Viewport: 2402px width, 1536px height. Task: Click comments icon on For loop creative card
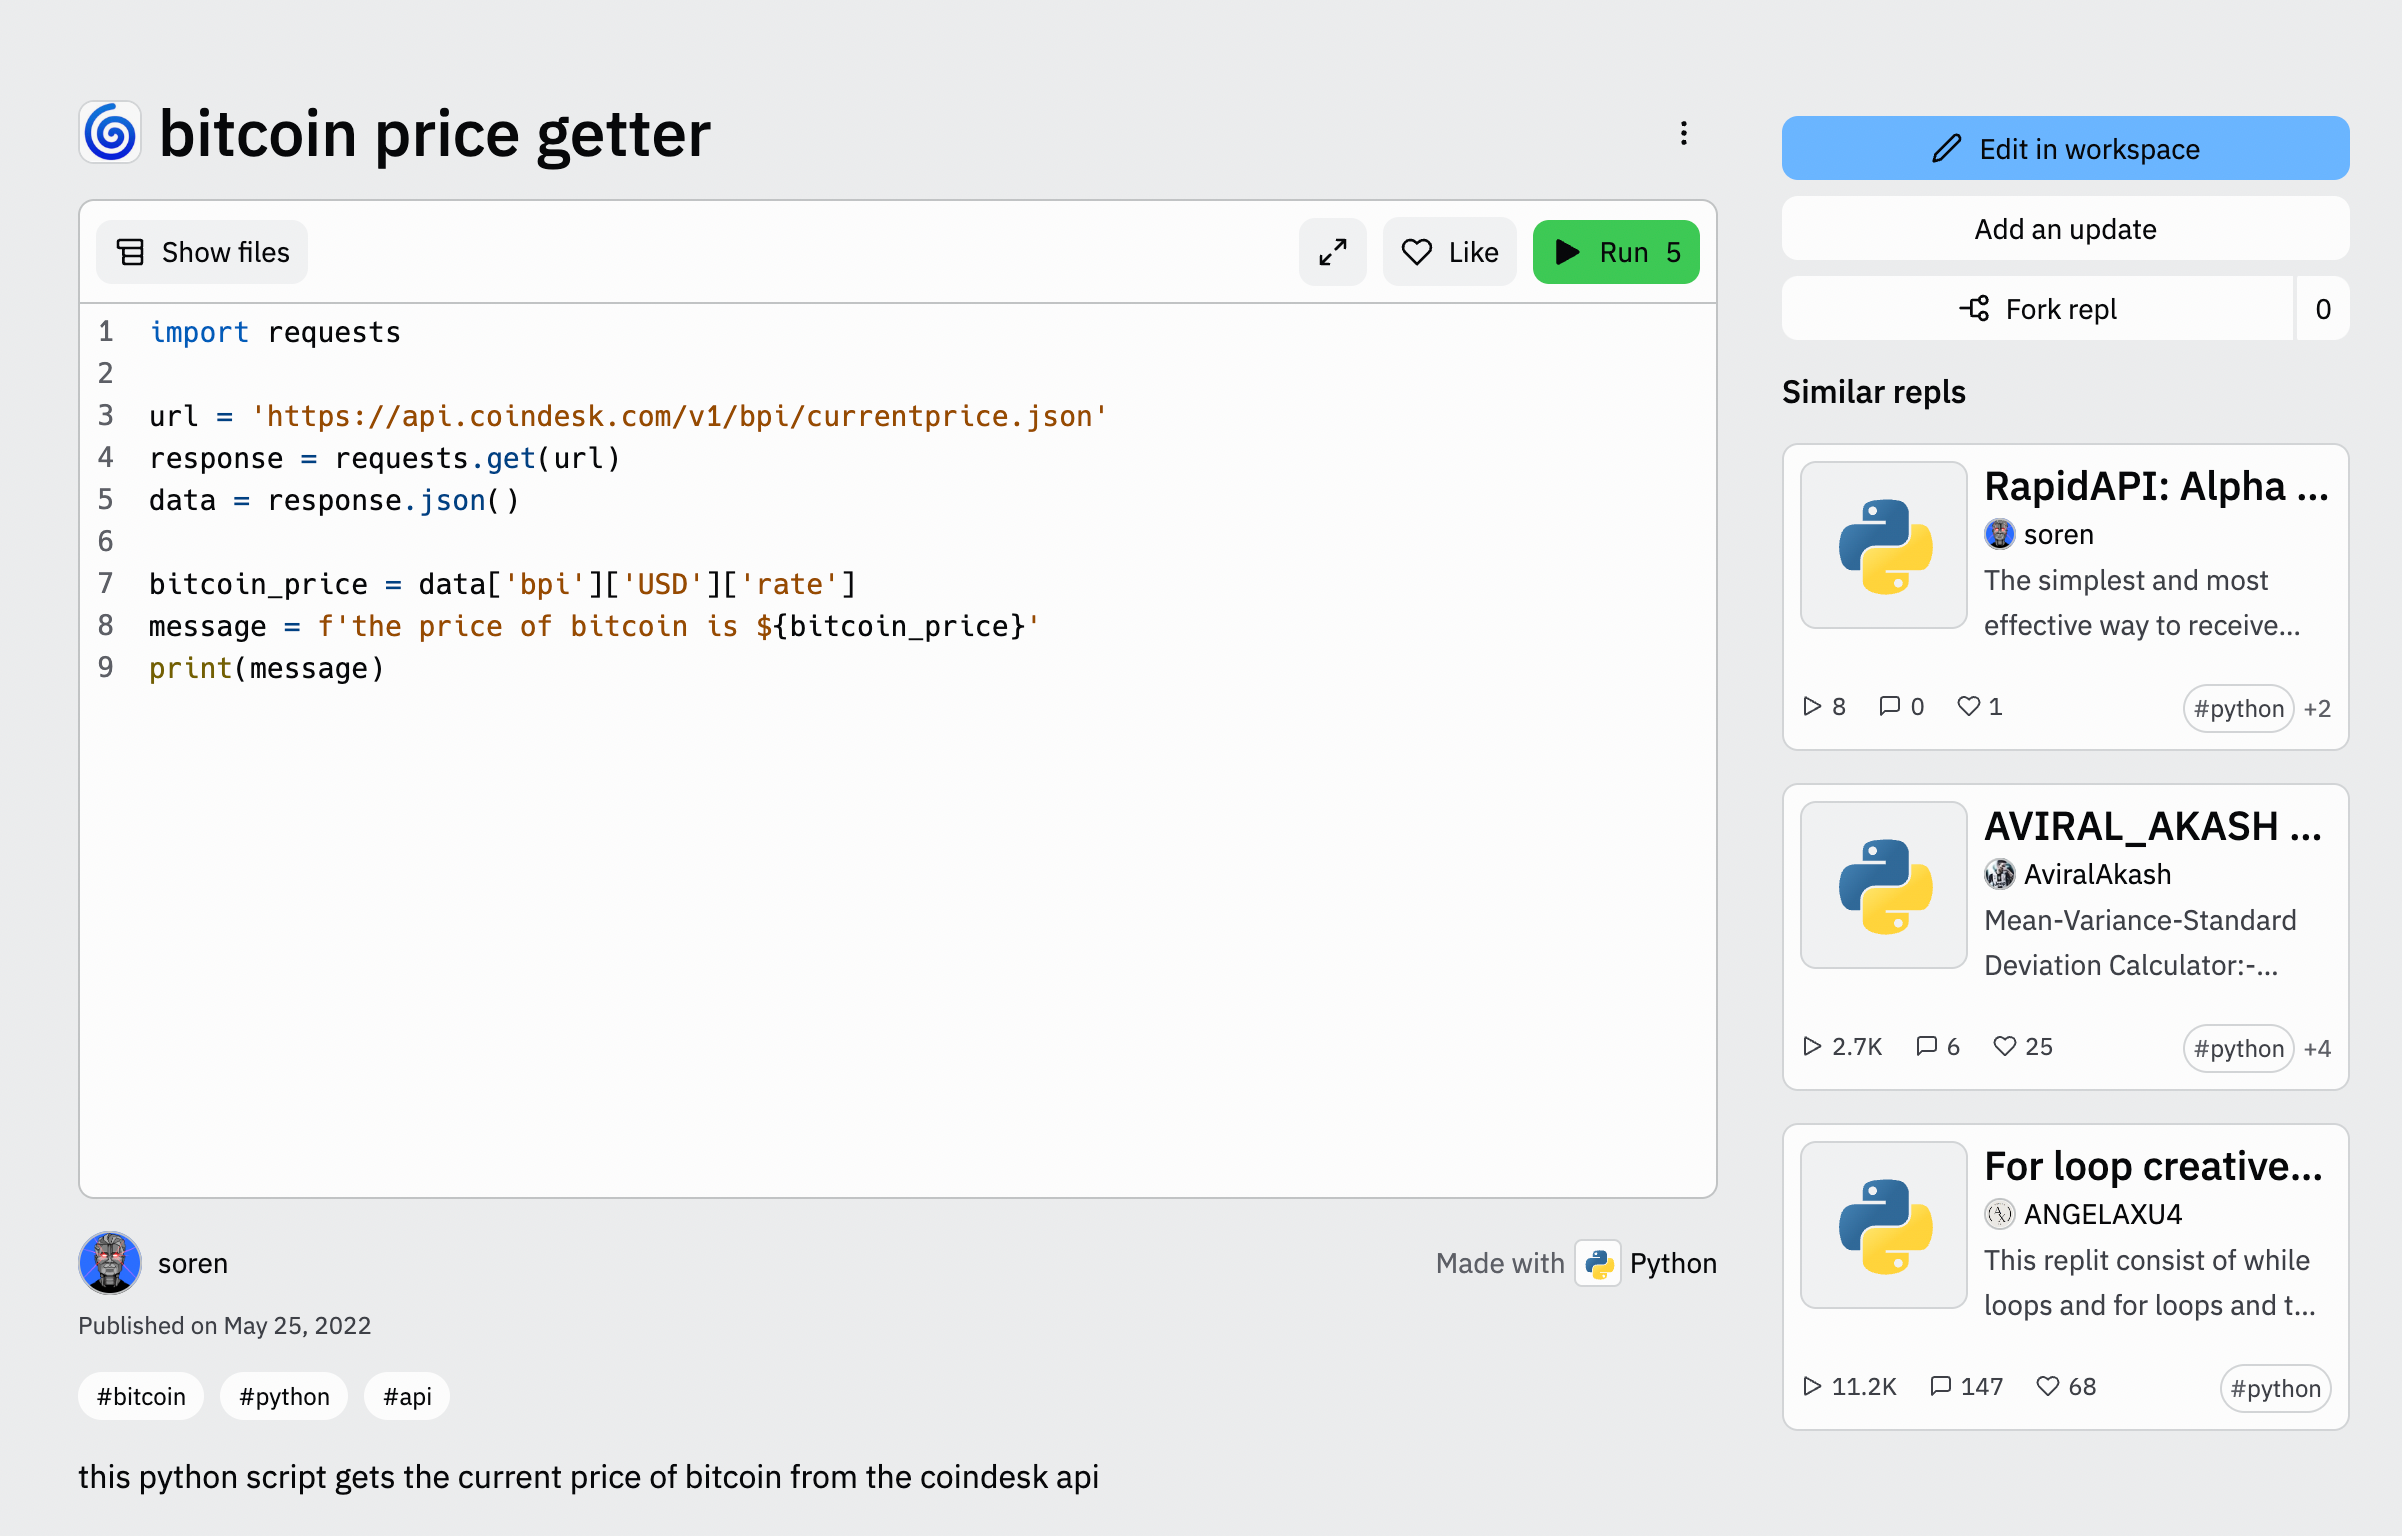pyautogui.click(x=1941, y=1386)
